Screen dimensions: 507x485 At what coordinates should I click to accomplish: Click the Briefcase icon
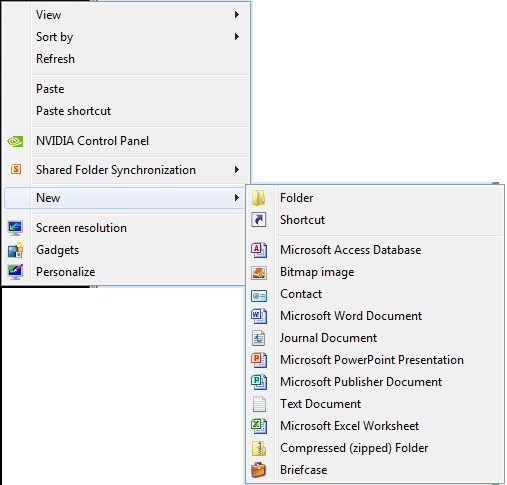[x=259, y=470]
